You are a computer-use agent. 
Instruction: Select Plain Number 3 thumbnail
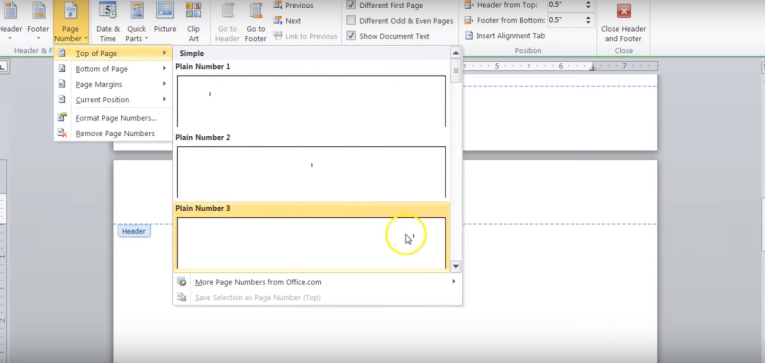311,242
